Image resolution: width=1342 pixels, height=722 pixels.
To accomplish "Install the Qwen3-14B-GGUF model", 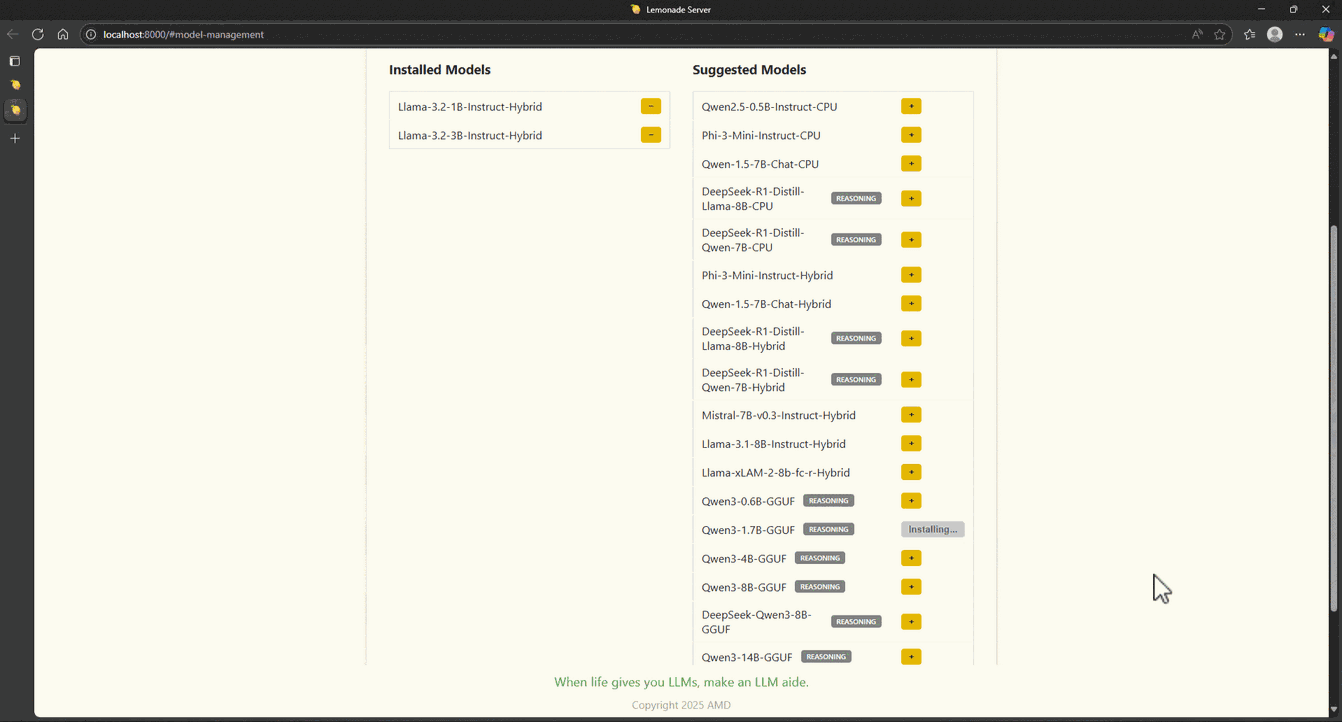I will tap(910, 657).
